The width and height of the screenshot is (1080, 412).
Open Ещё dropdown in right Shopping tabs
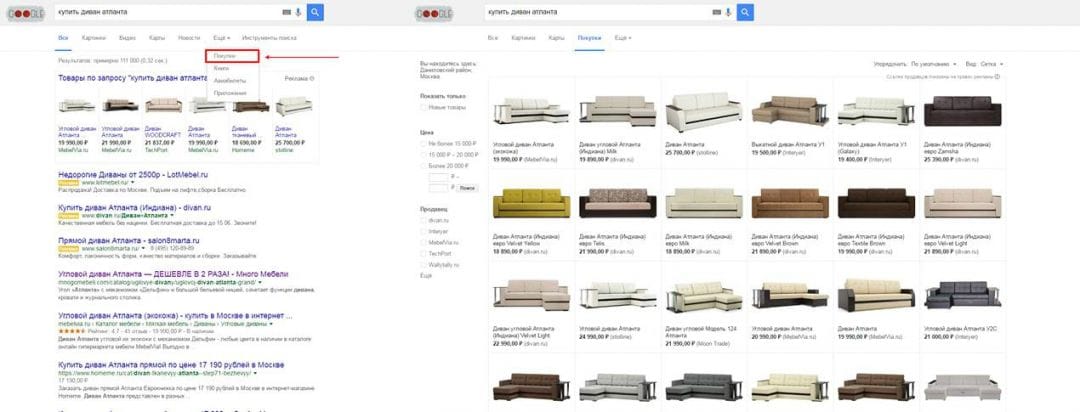[x=623, y=38]
